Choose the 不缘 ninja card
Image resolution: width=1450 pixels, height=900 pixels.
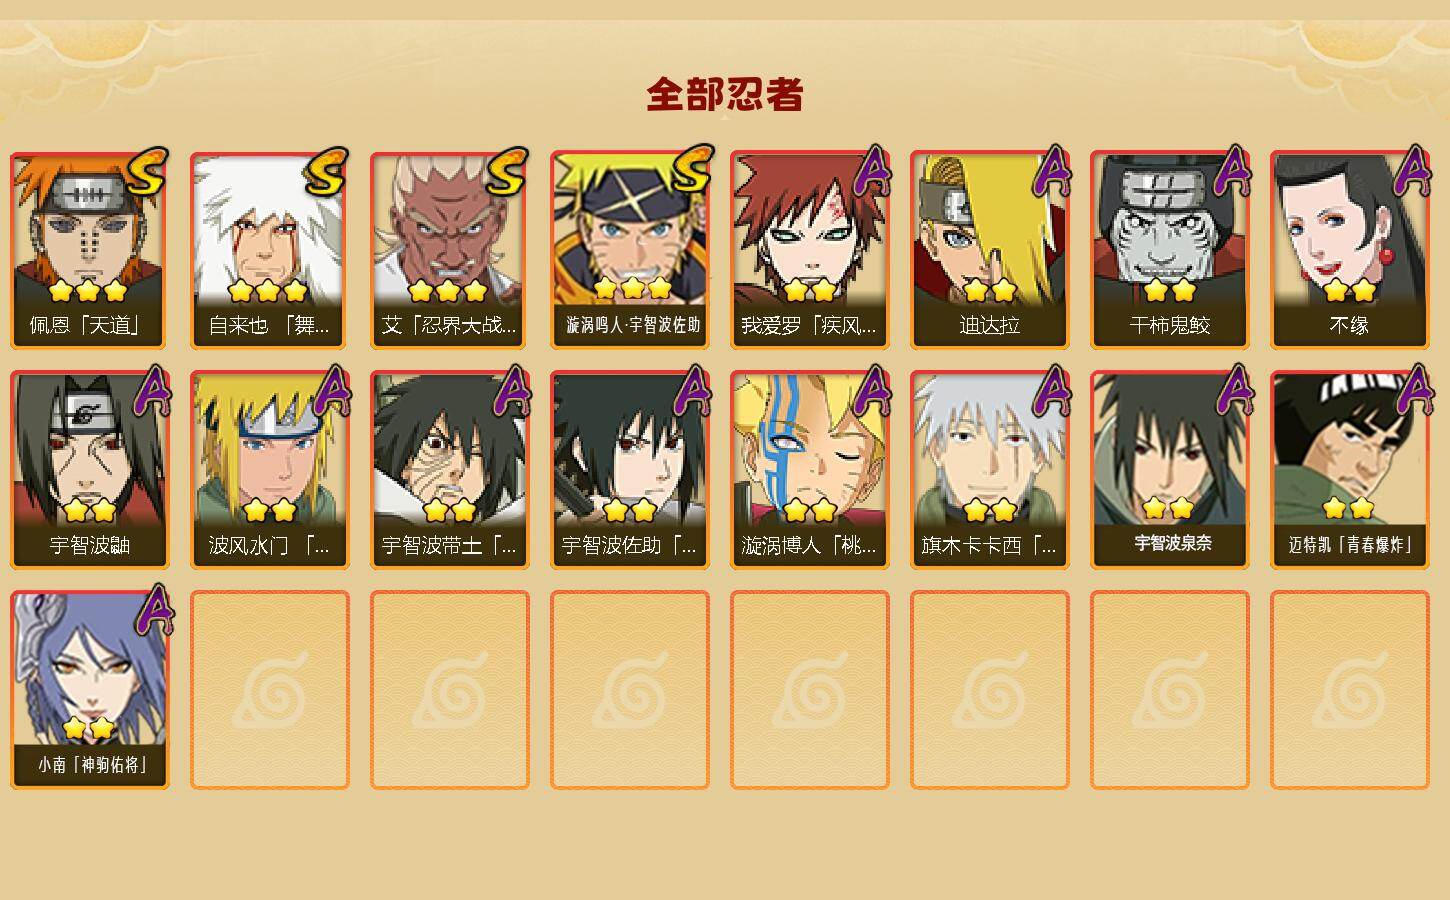pos(1350,250)
